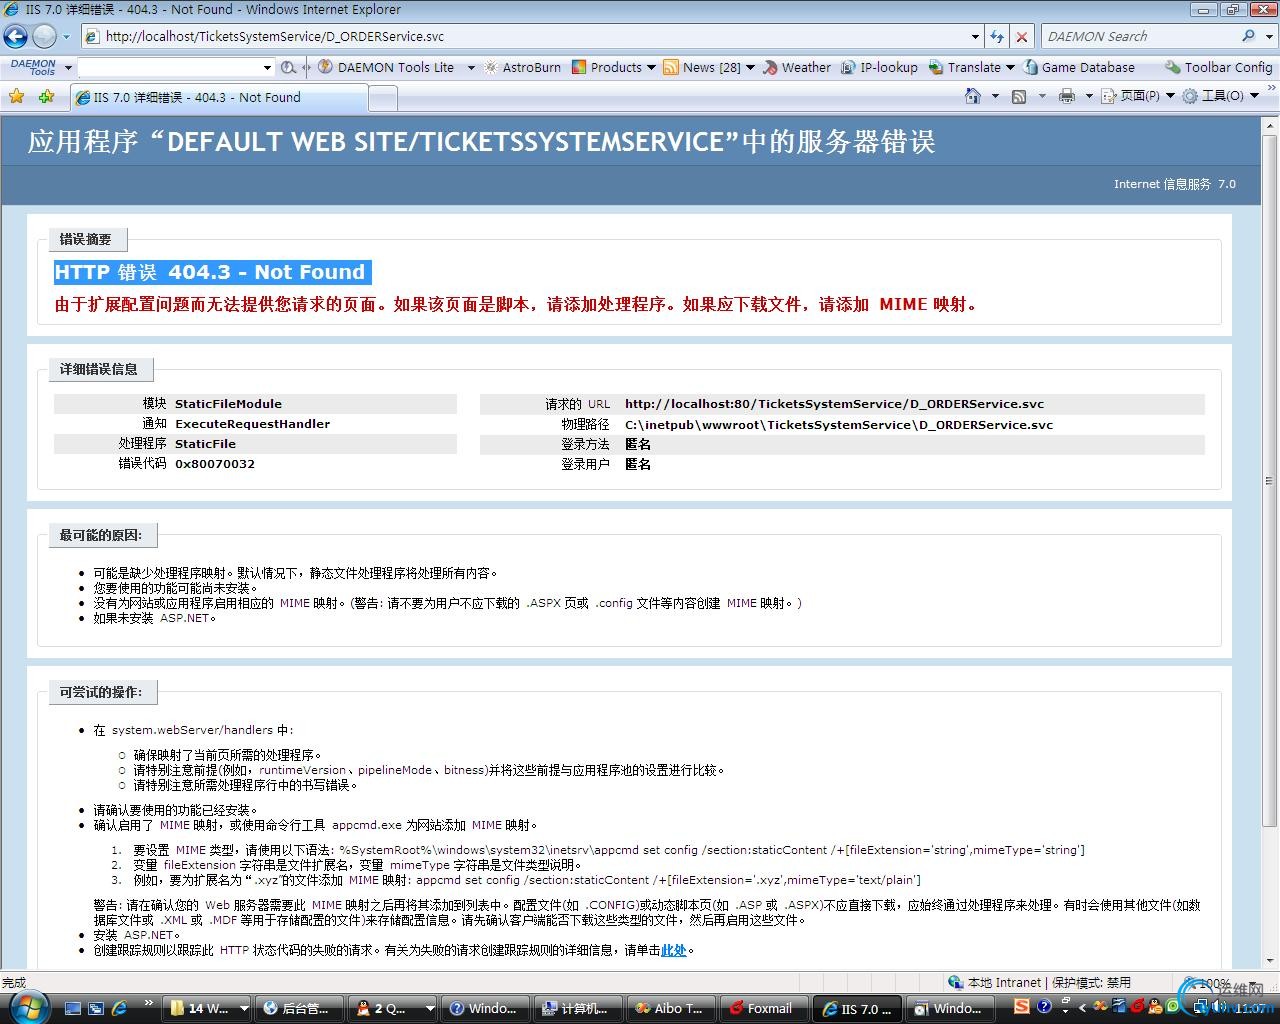The width and height of the screenshot is (1280, 1024).
Task: Click the highlighted HTTP 404.3 Not Found heading
Action: [212, 272]
